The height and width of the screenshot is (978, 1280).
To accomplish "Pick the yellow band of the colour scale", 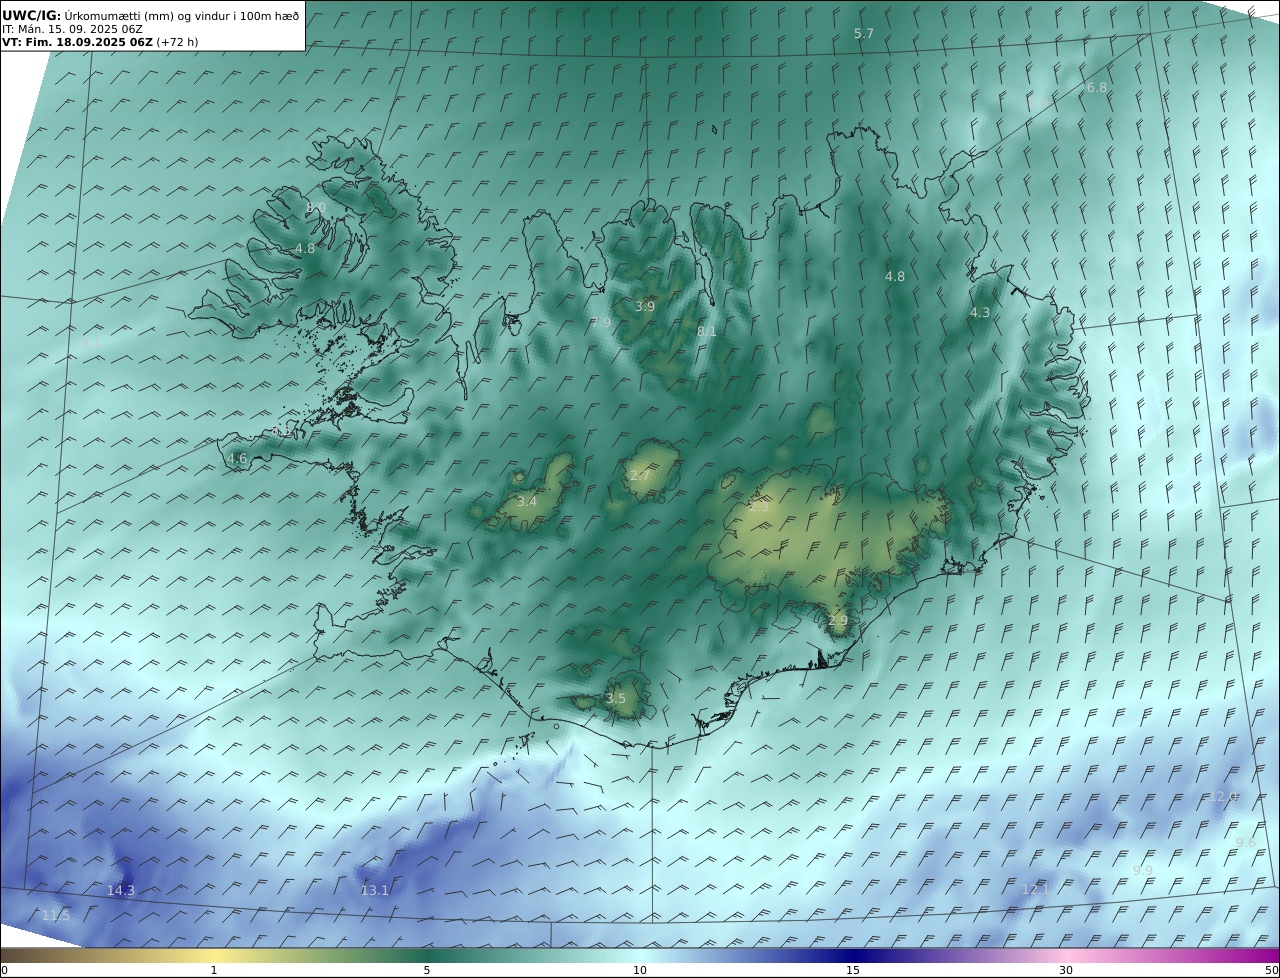I will click(215, 955).
